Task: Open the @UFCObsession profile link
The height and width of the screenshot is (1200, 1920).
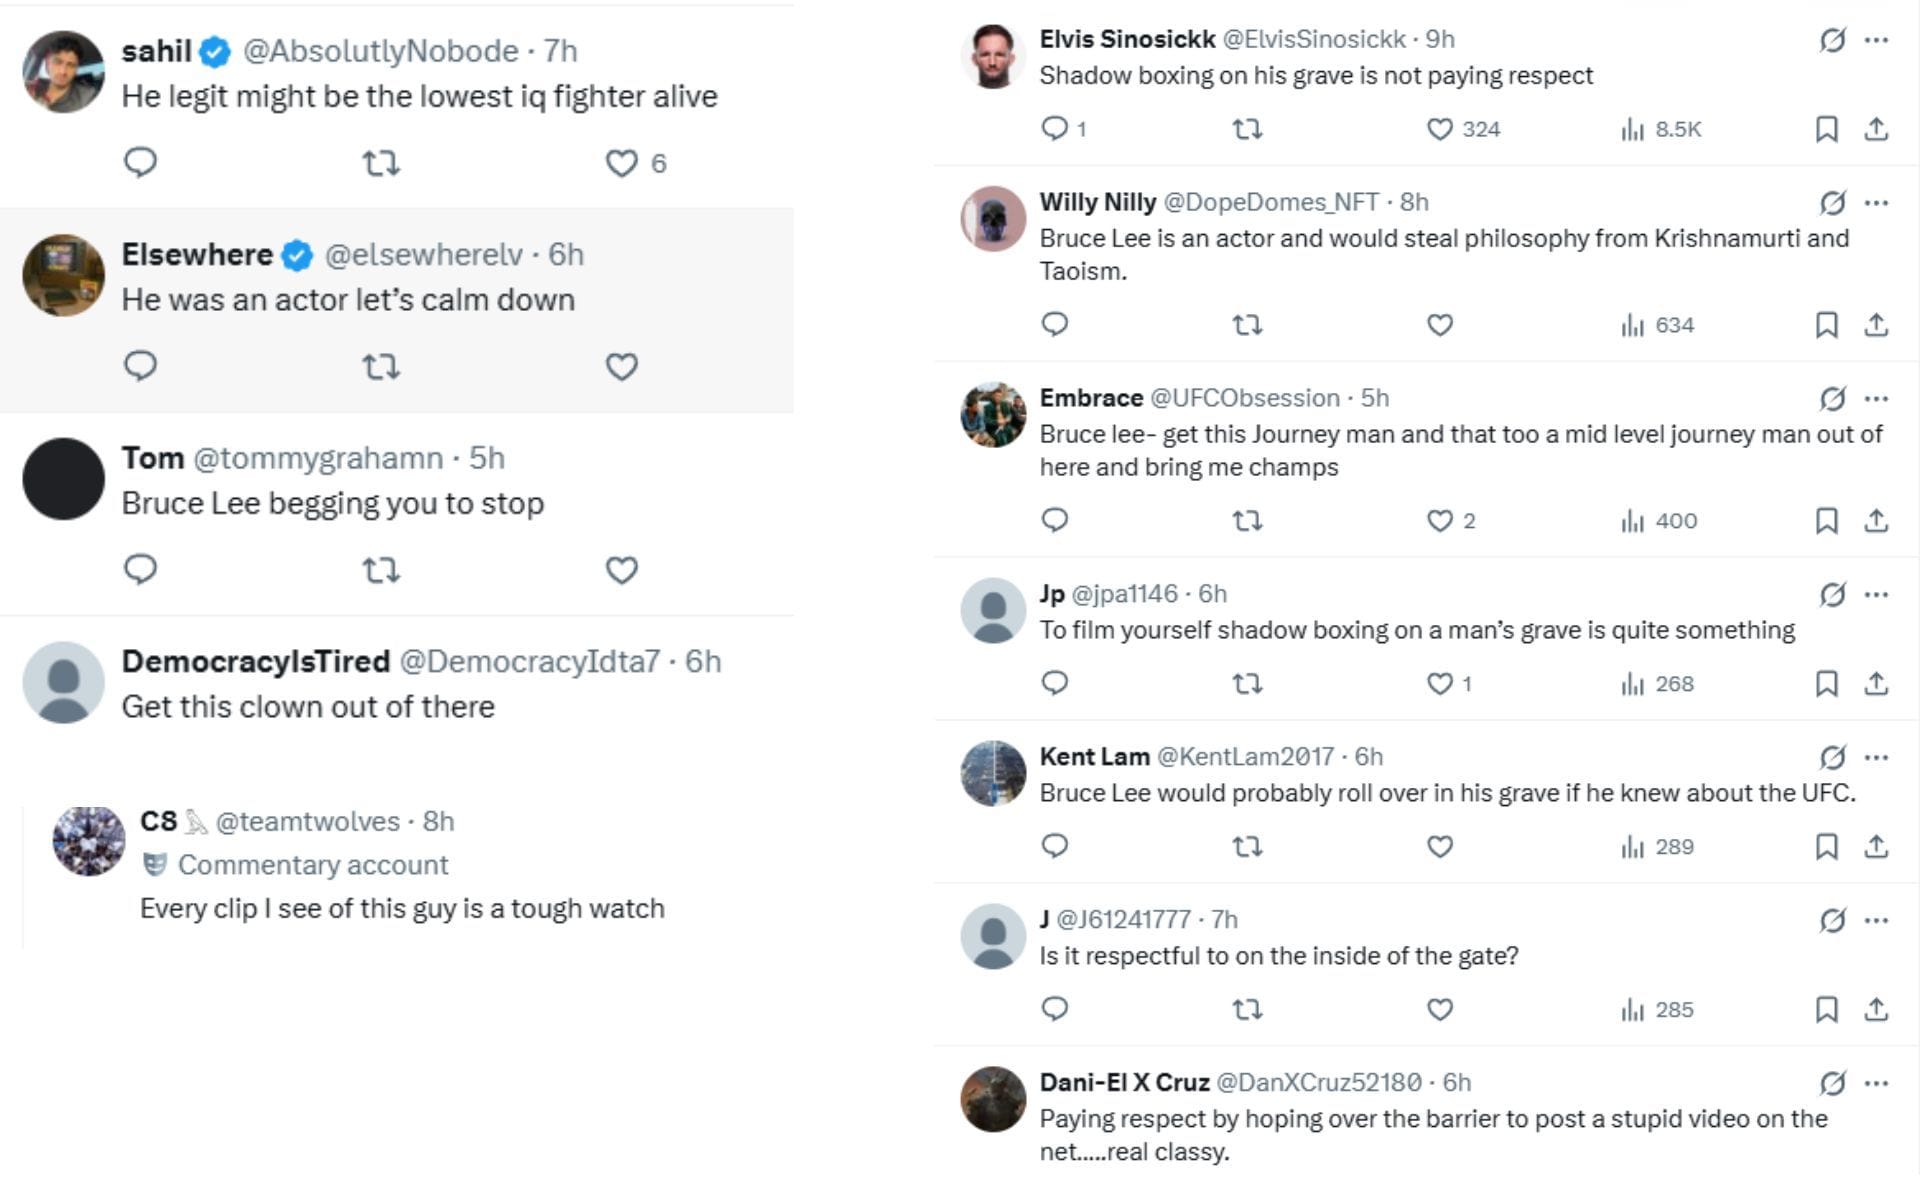Action: 1244,398
